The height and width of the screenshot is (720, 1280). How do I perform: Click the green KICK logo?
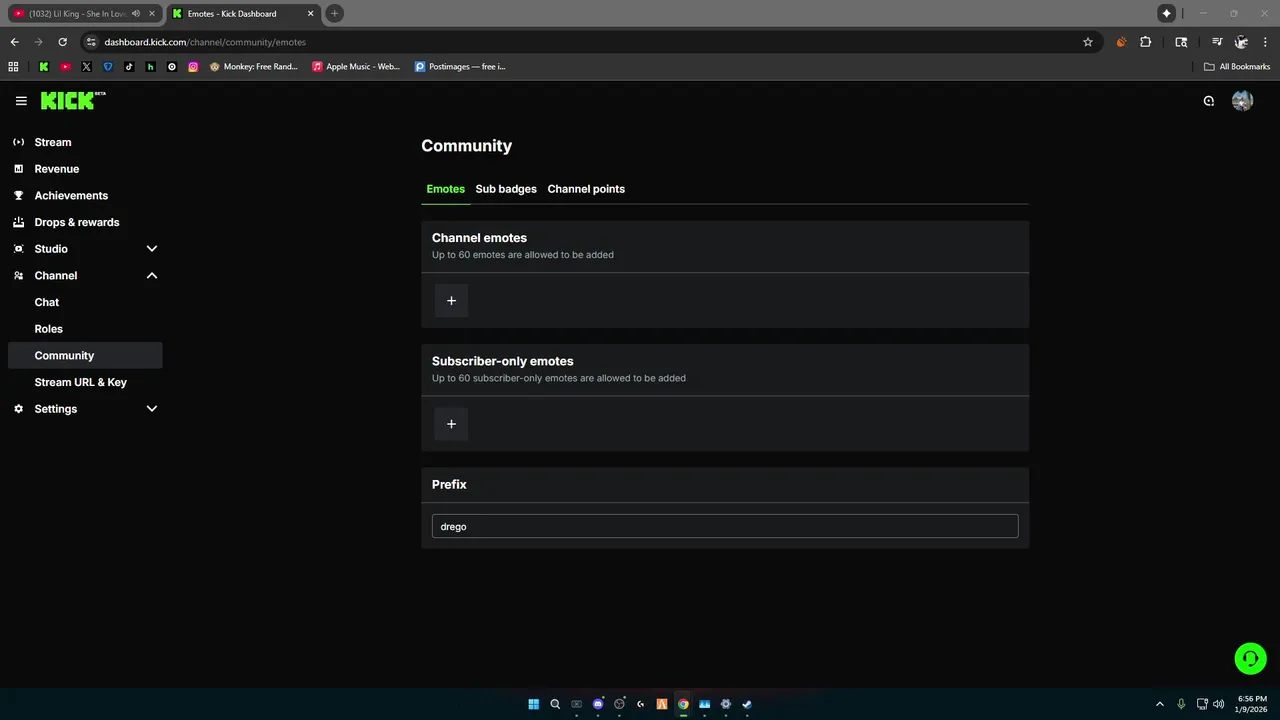72,100
